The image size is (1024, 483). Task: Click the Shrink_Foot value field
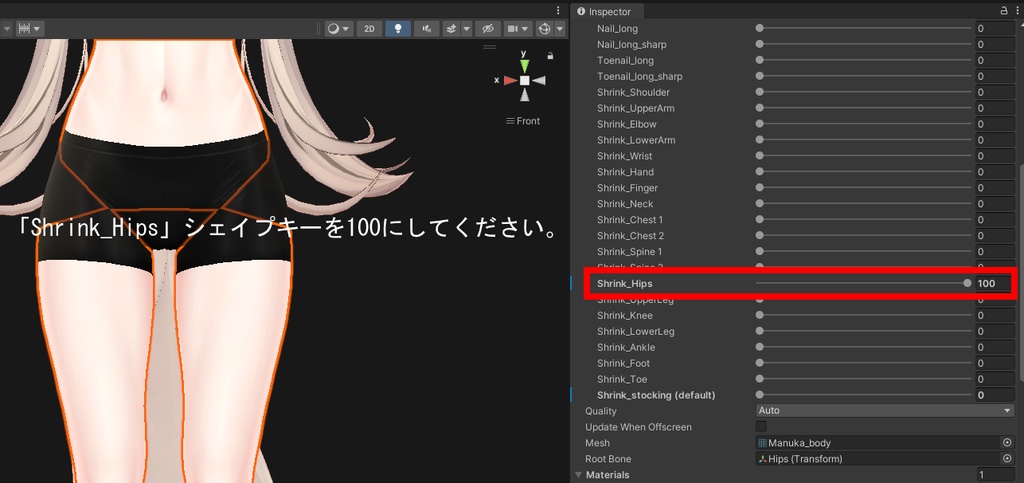click(995, 363)
